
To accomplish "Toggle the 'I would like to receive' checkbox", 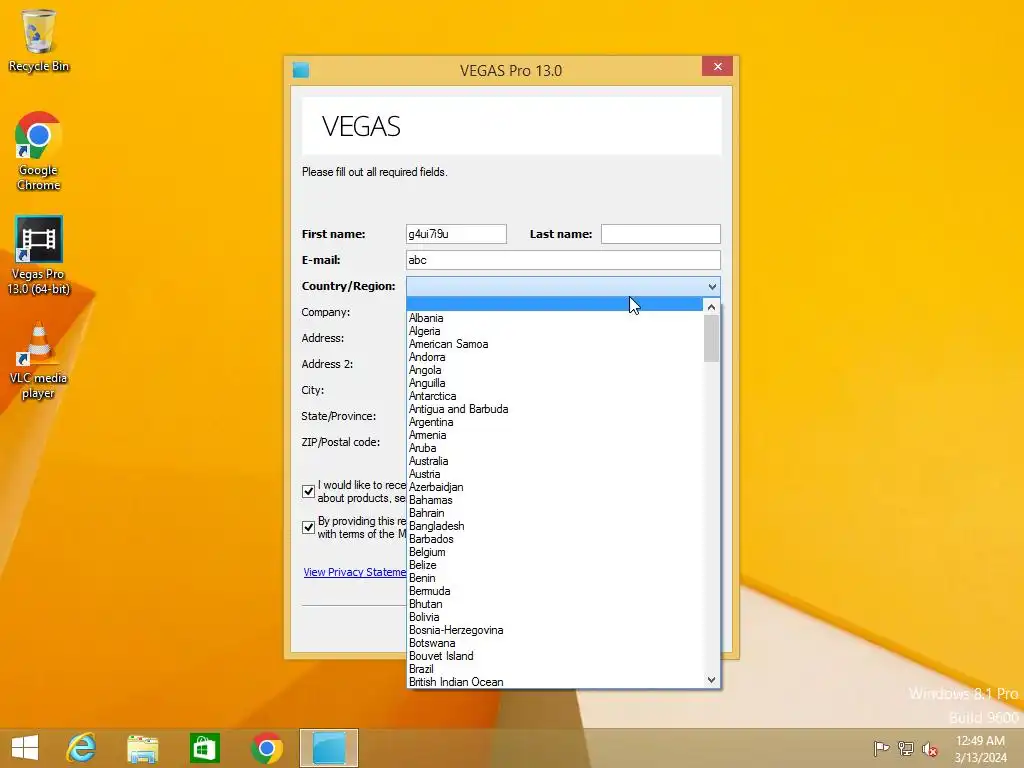I will (308, 491).
